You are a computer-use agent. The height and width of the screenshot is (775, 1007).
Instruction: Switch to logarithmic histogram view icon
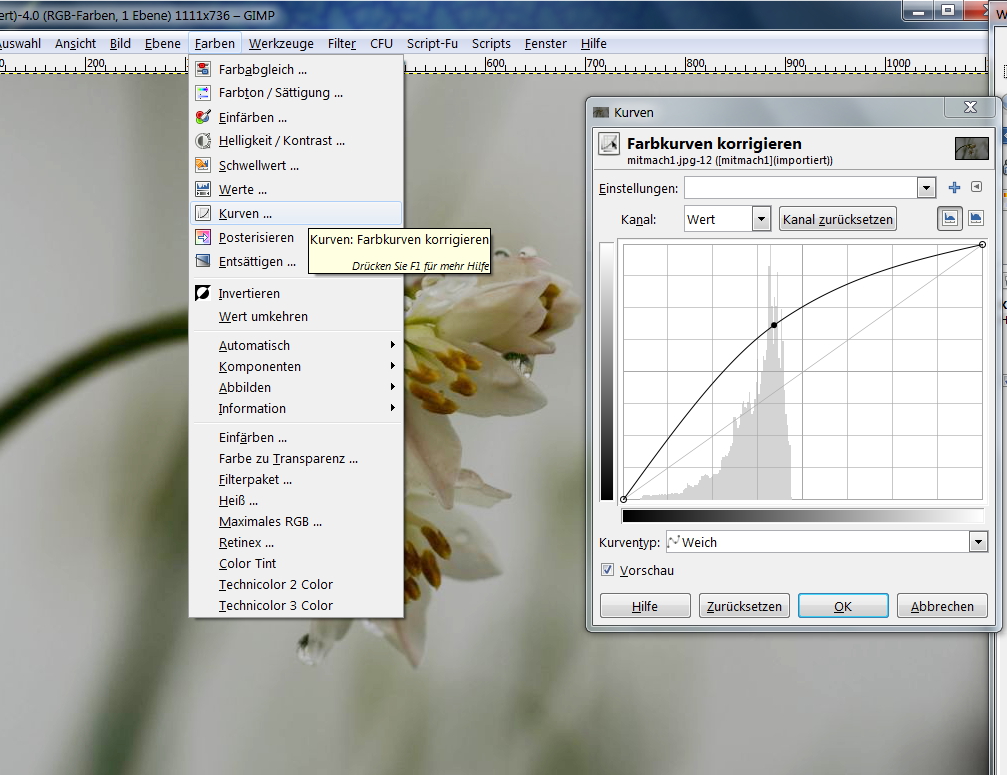pos(975,219)
